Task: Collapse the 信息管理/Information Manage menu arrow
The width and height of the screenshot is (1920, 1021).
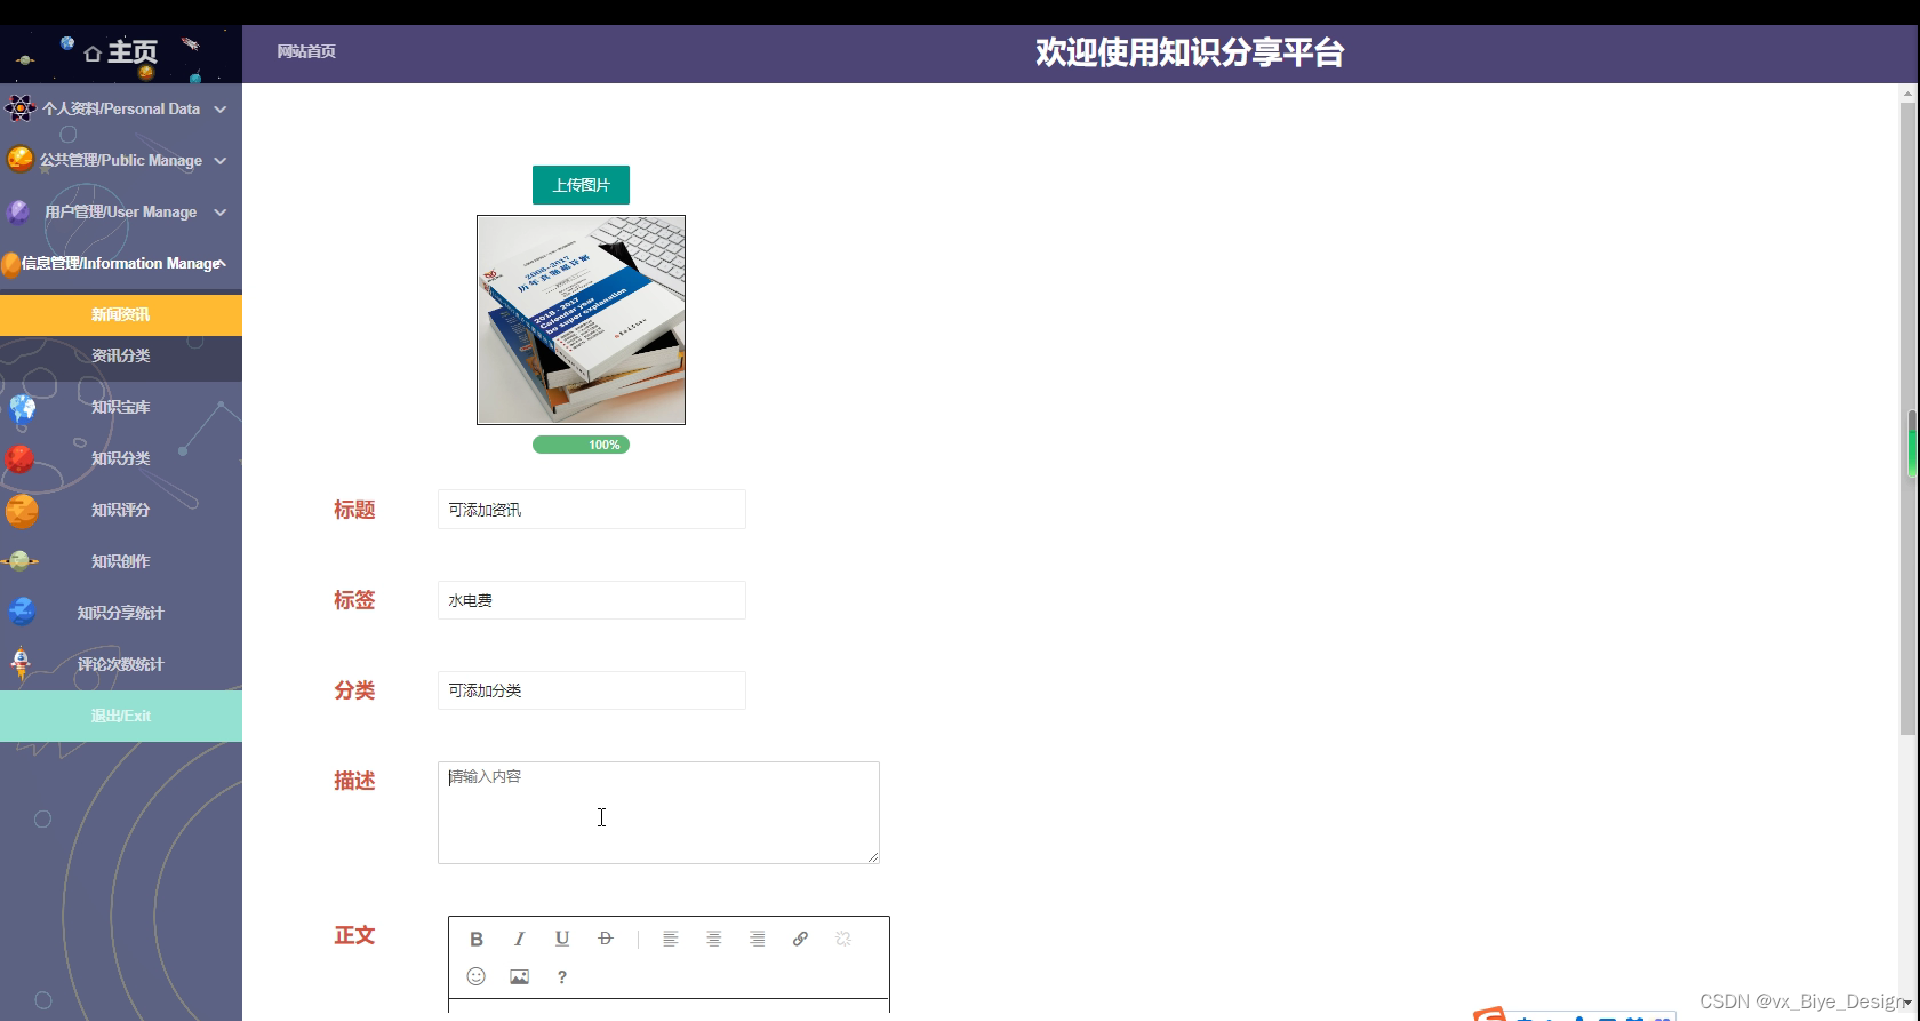Action: (x=221, y=263)
